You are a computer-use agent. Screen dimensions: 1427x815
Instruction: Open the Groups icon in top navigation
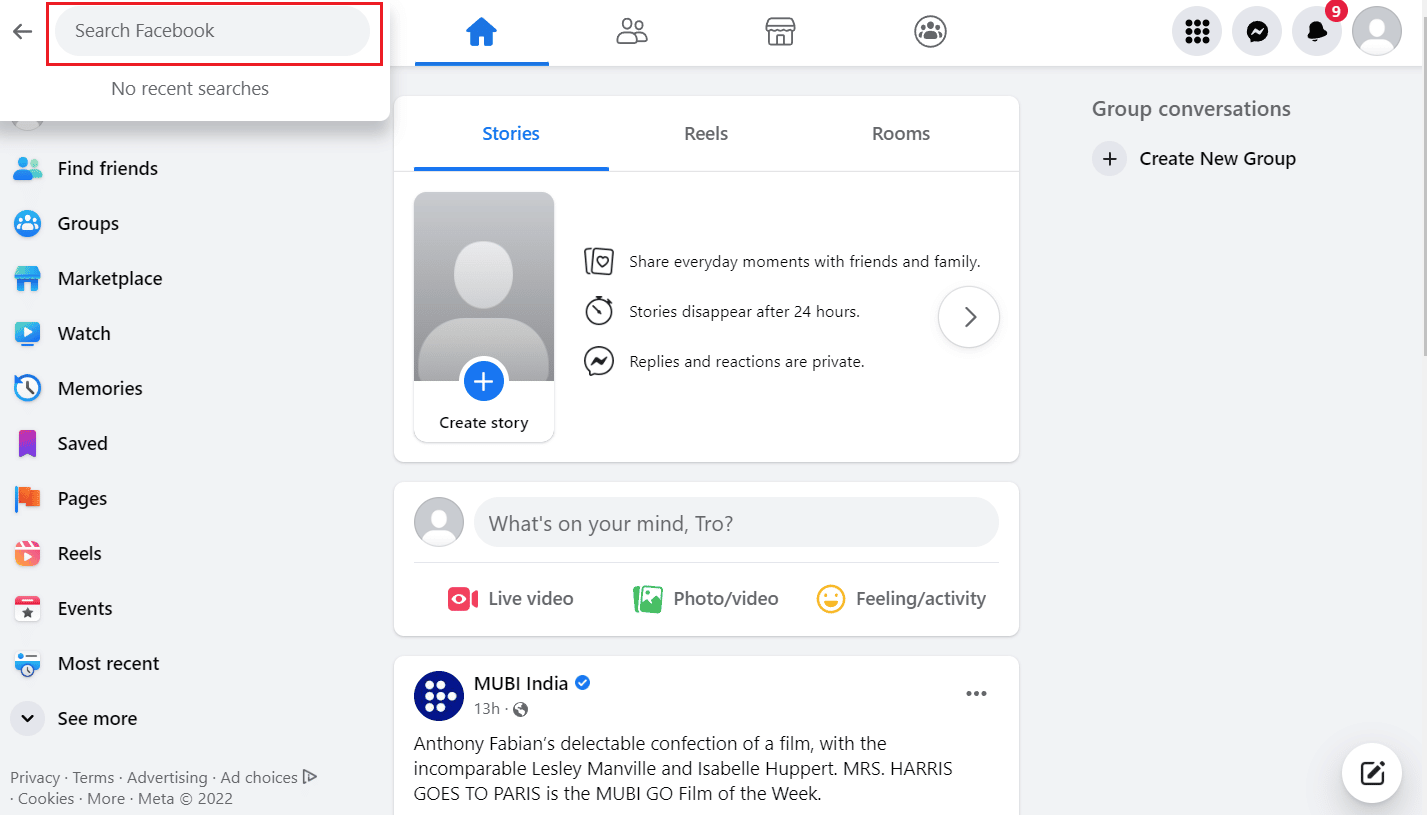pos(930,32)
